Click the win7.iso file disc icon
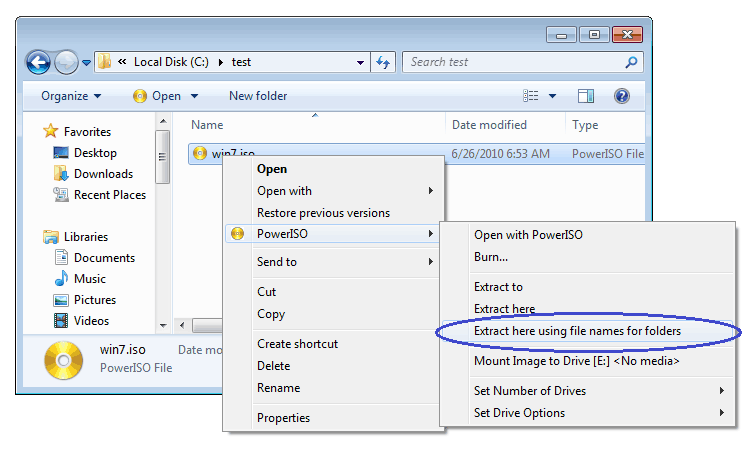This screenshot has width=750, height=450. [200, 154]
